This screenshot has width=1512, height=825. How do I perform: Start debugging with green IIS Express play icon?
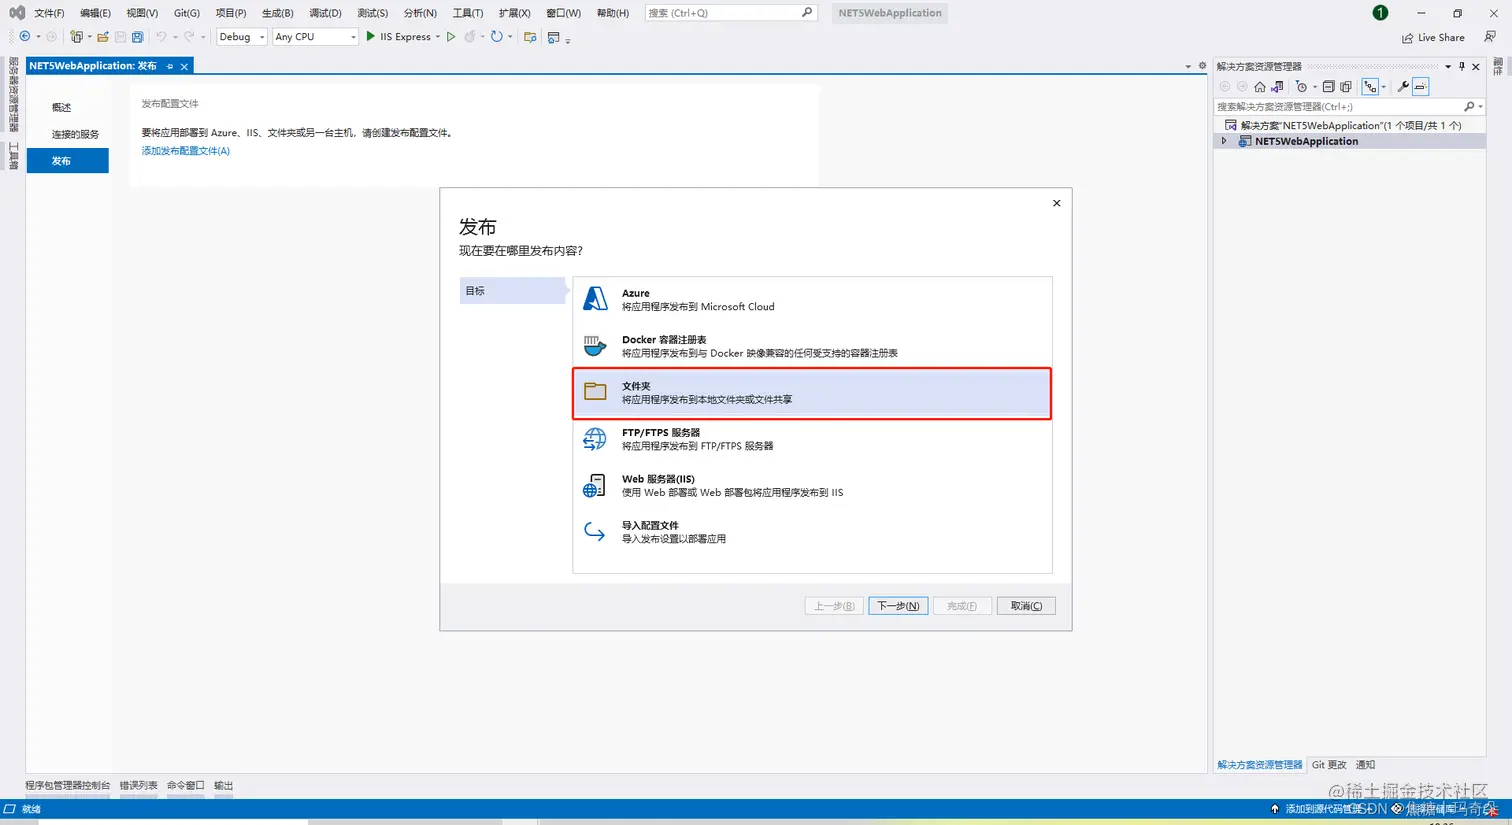pos(370,37)
